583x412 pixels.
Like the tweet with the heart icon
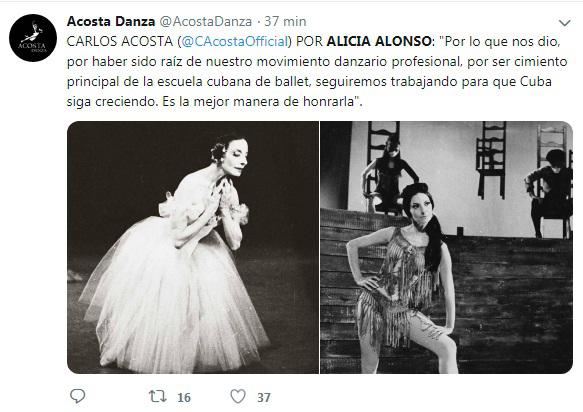point(238,396)
